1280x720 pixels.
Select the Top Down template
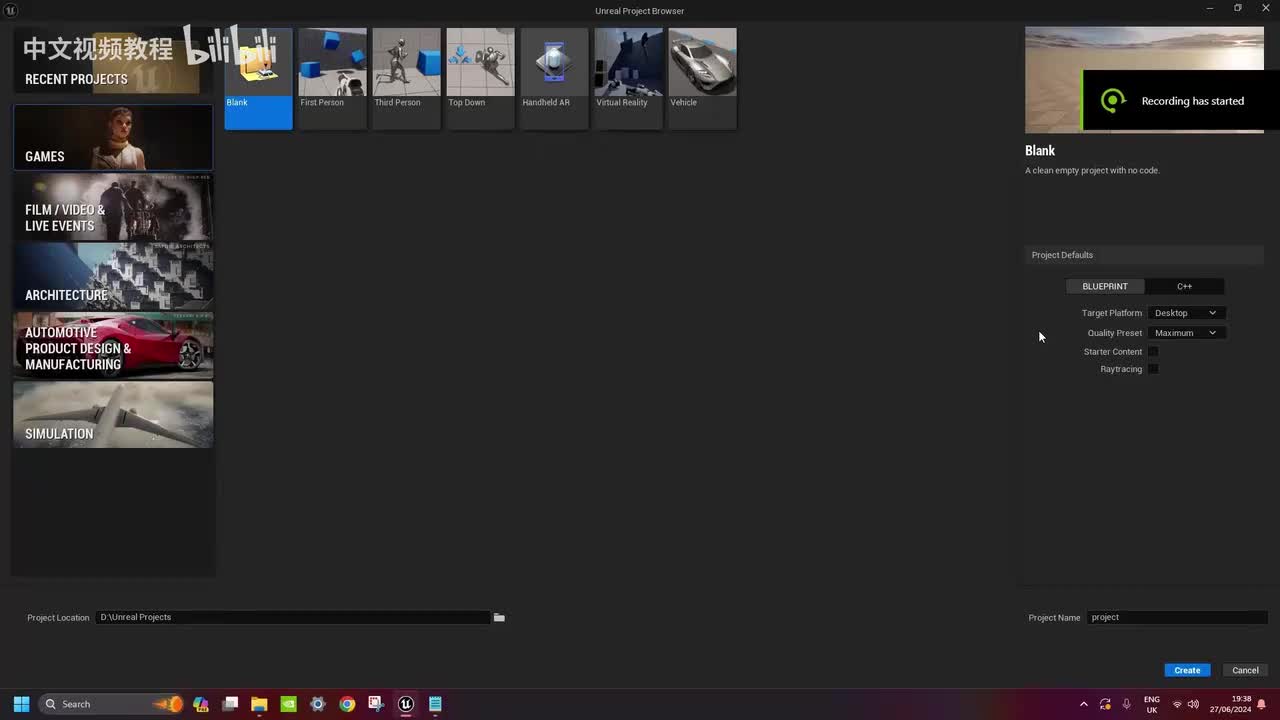coord(480,78)
